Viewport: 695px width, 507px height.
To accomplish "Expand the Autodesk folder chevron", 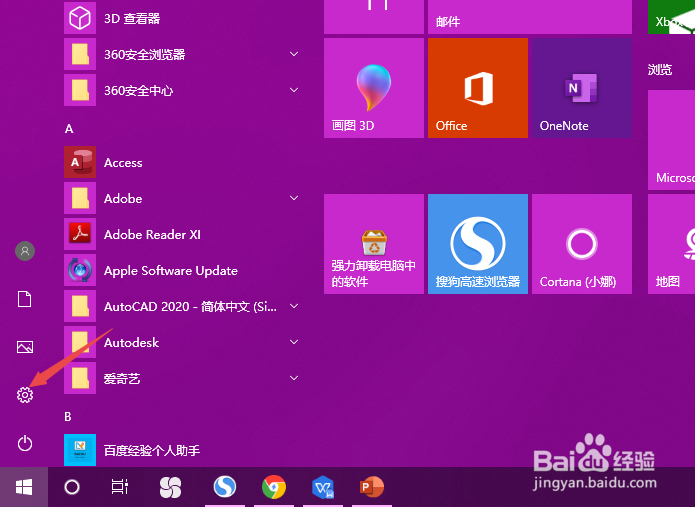I will pyautogui.click(x=294, y=342).
